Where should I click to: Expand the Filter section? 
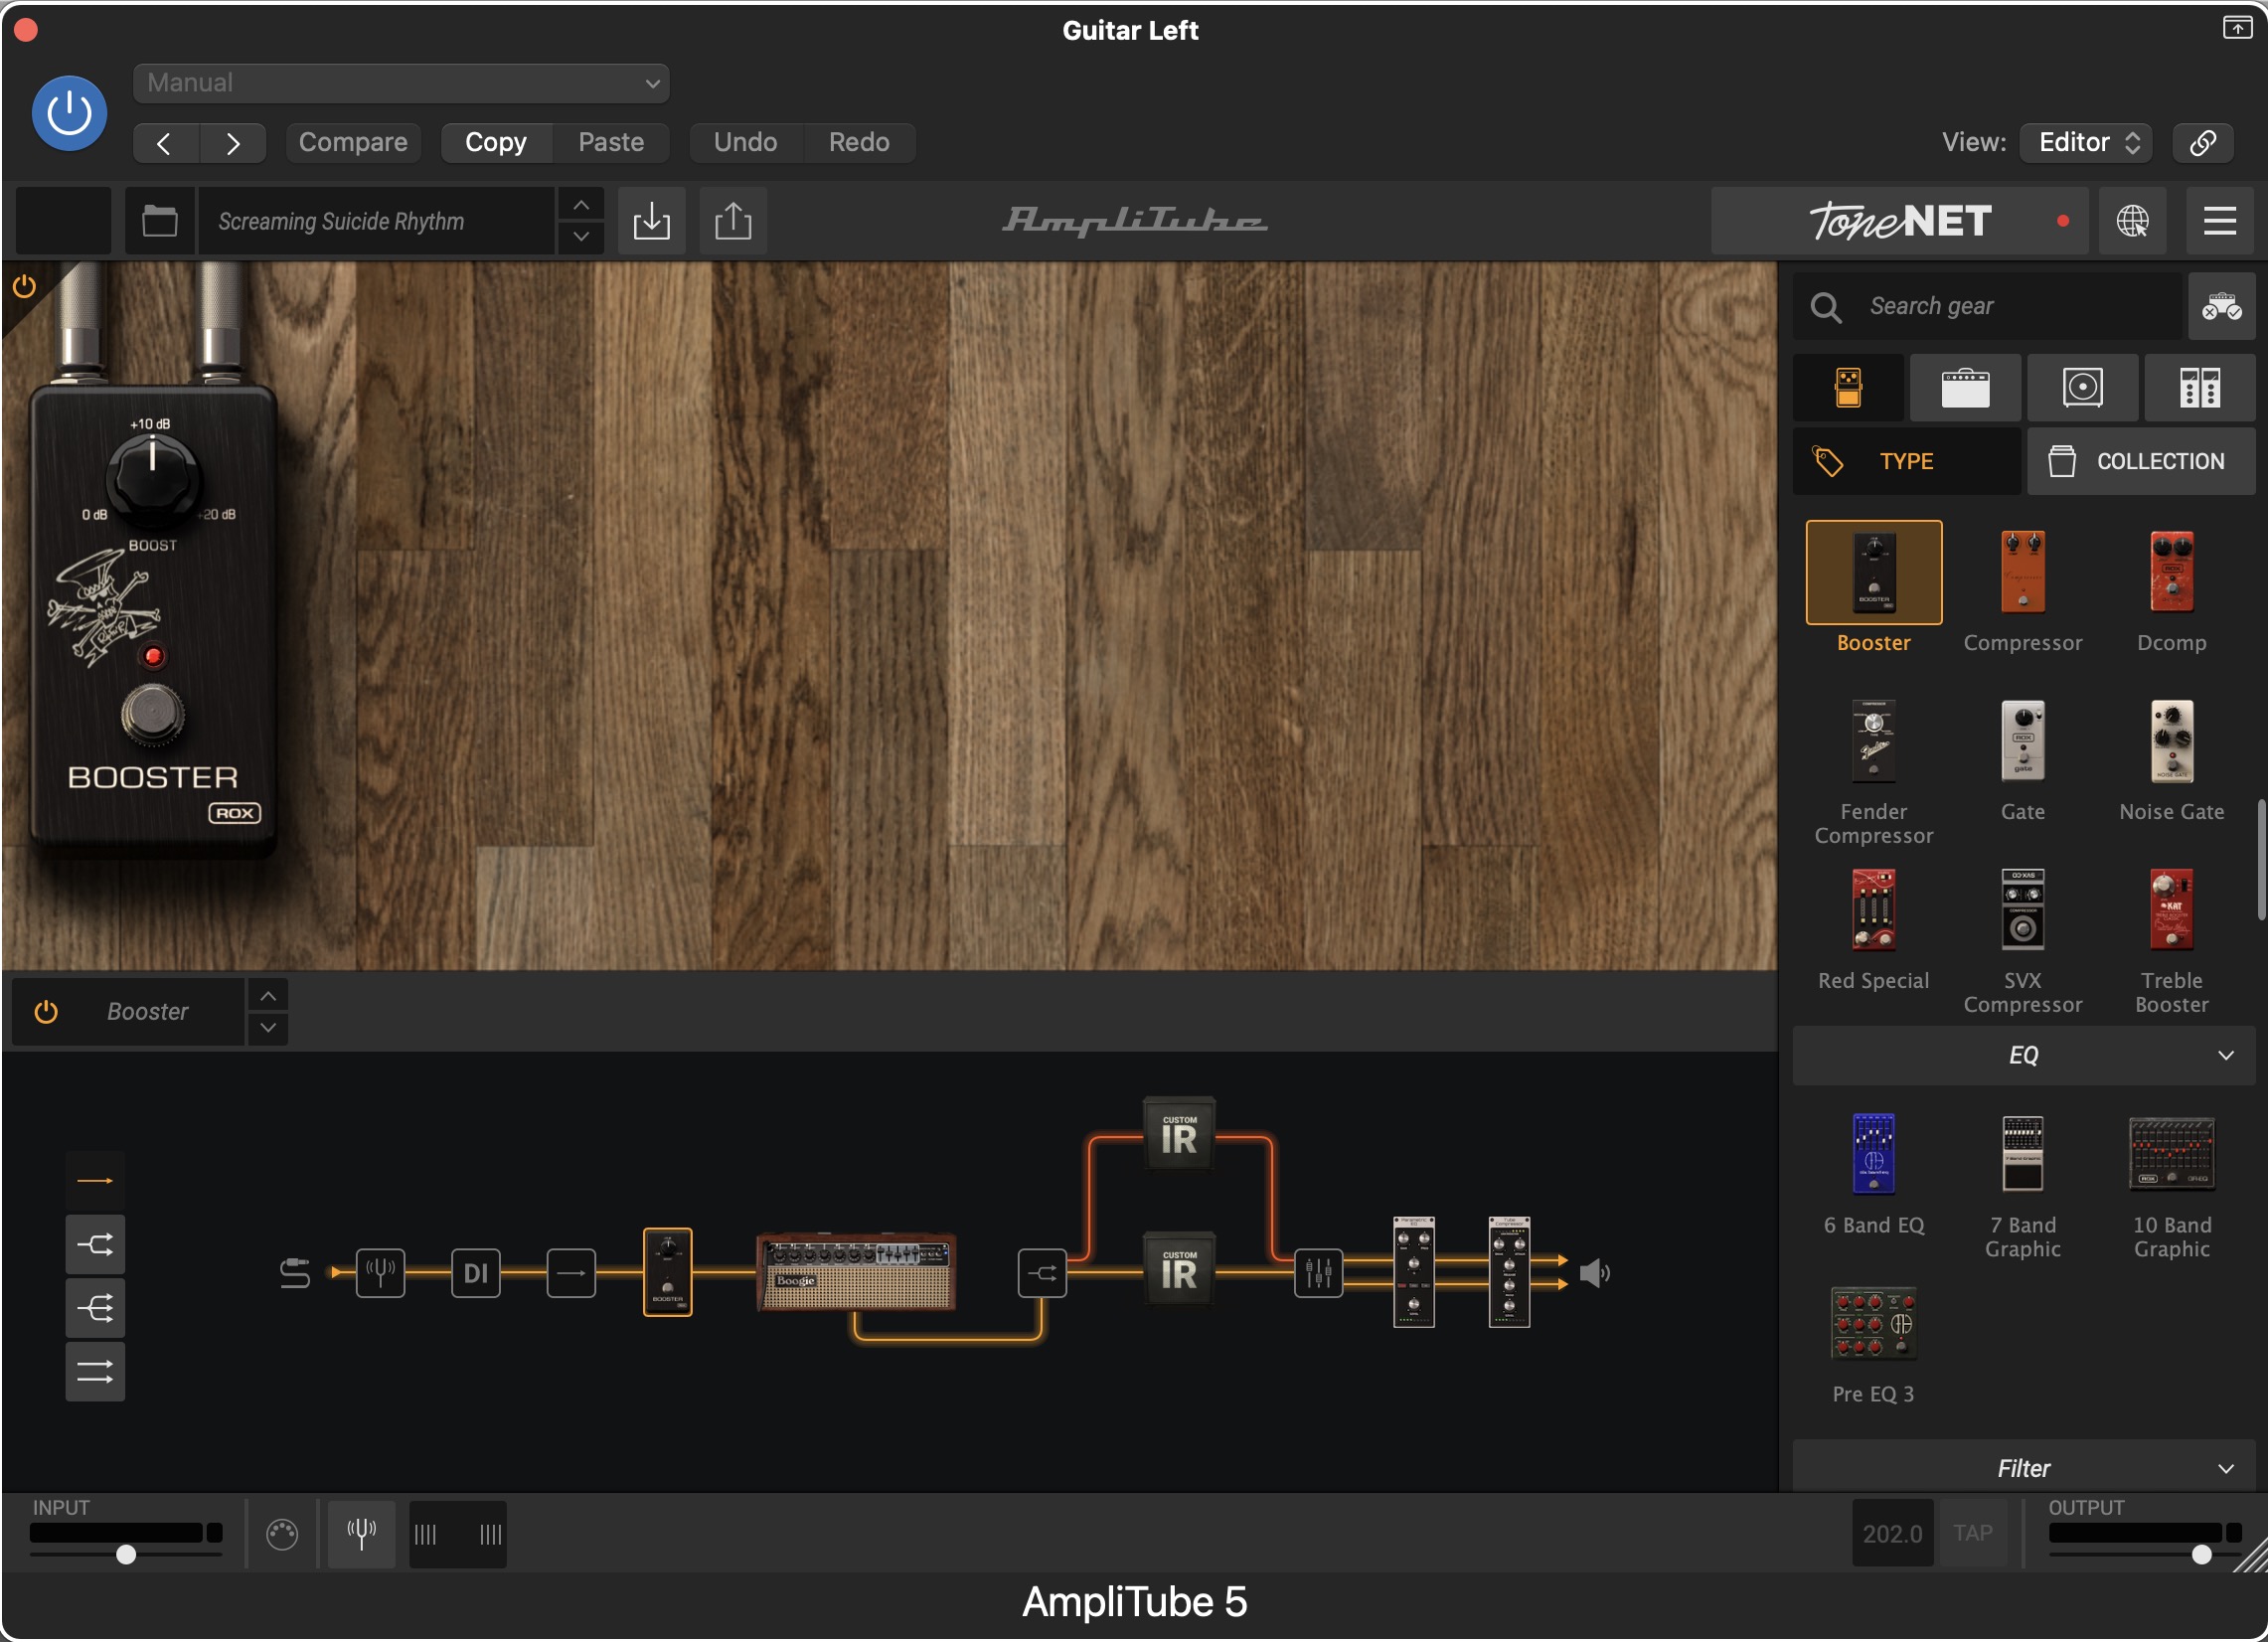(x=2023, y=1470)
